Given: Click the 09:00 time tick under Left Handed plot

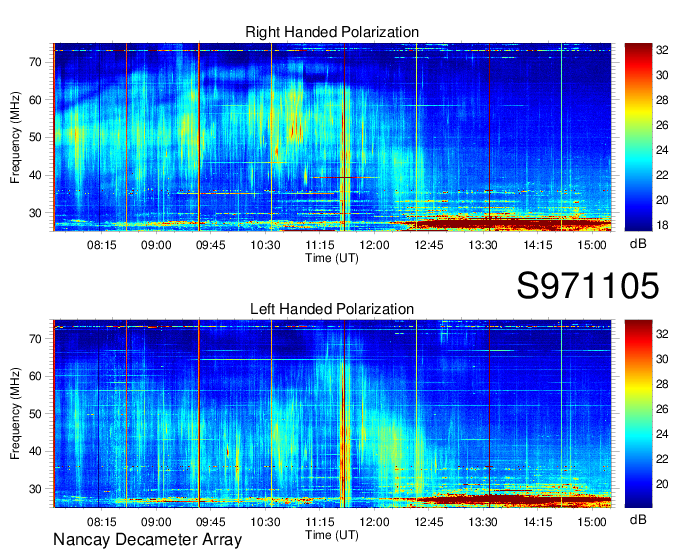Looking at the screenshot, I should pos(156,522).
